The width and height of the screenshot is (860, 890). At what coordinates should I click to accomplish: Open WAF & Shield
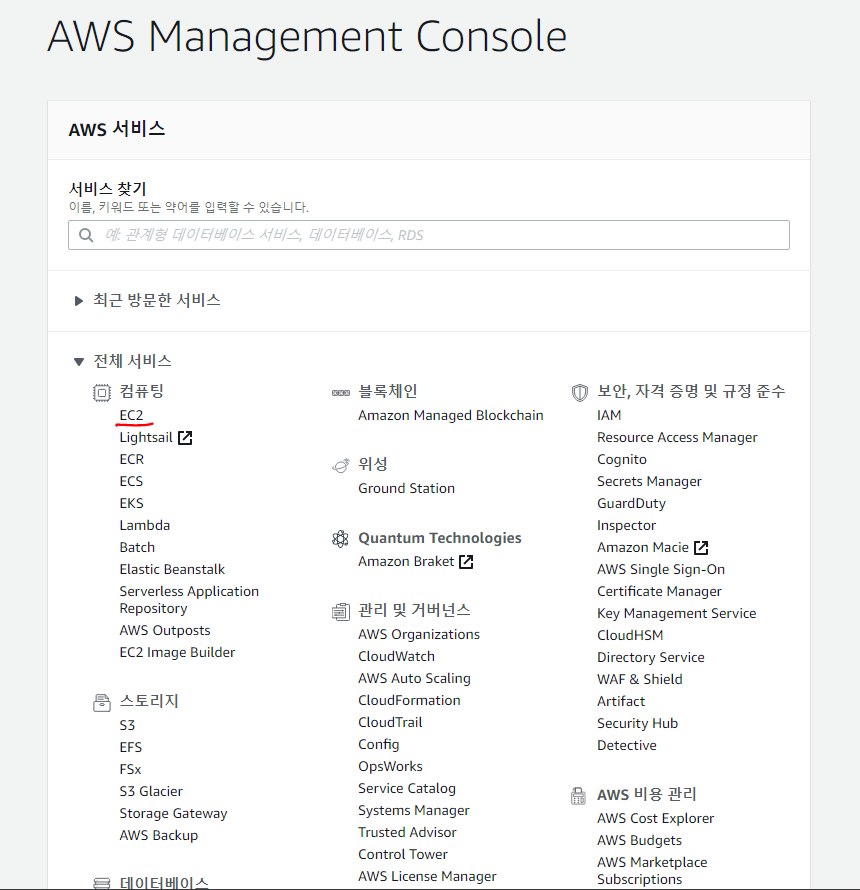click(640, 680)
